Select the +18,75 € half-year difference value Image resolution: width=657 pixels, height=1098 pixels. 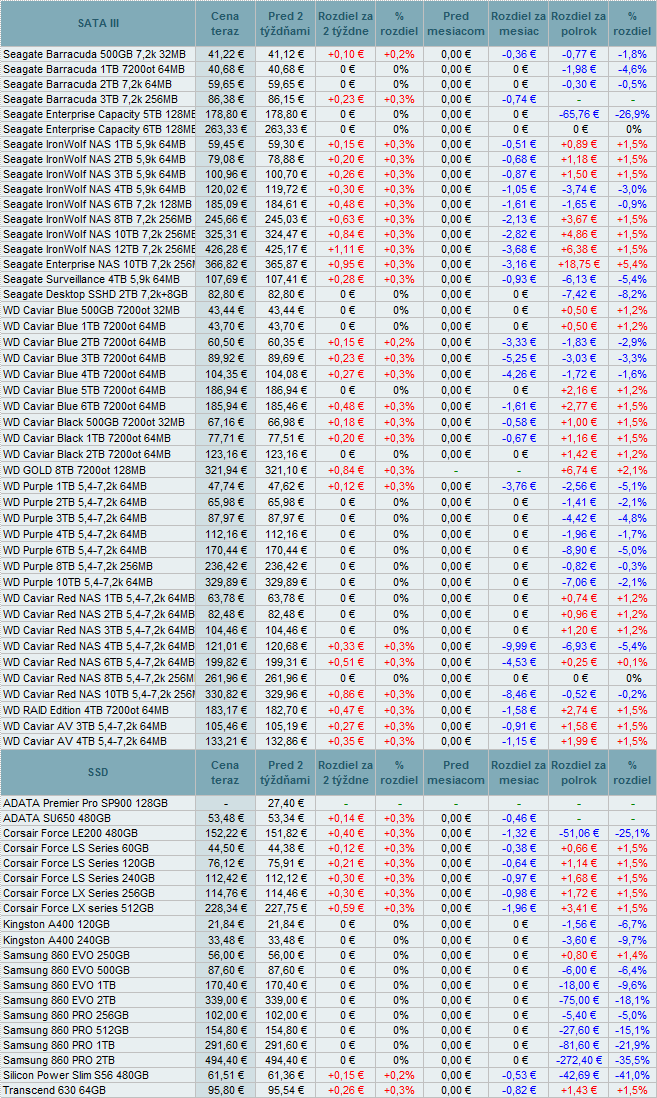578,262
